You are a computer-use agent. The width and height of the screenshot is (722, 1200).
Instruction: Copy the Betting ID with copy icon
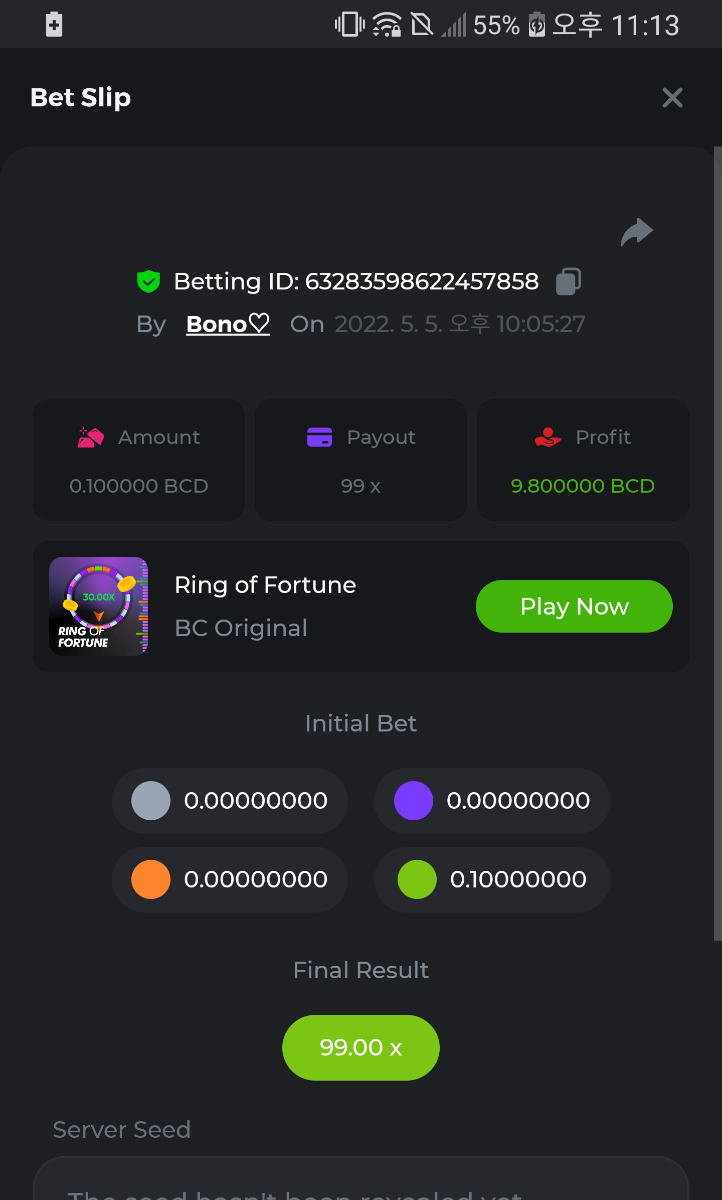pyautogui.click(x=568, y=282)
